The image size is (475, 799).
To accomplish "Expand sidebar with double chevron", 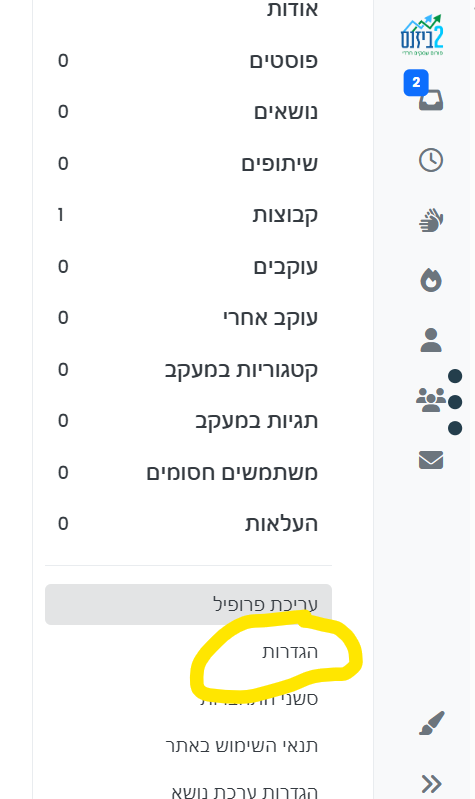I will coord(431,783).
